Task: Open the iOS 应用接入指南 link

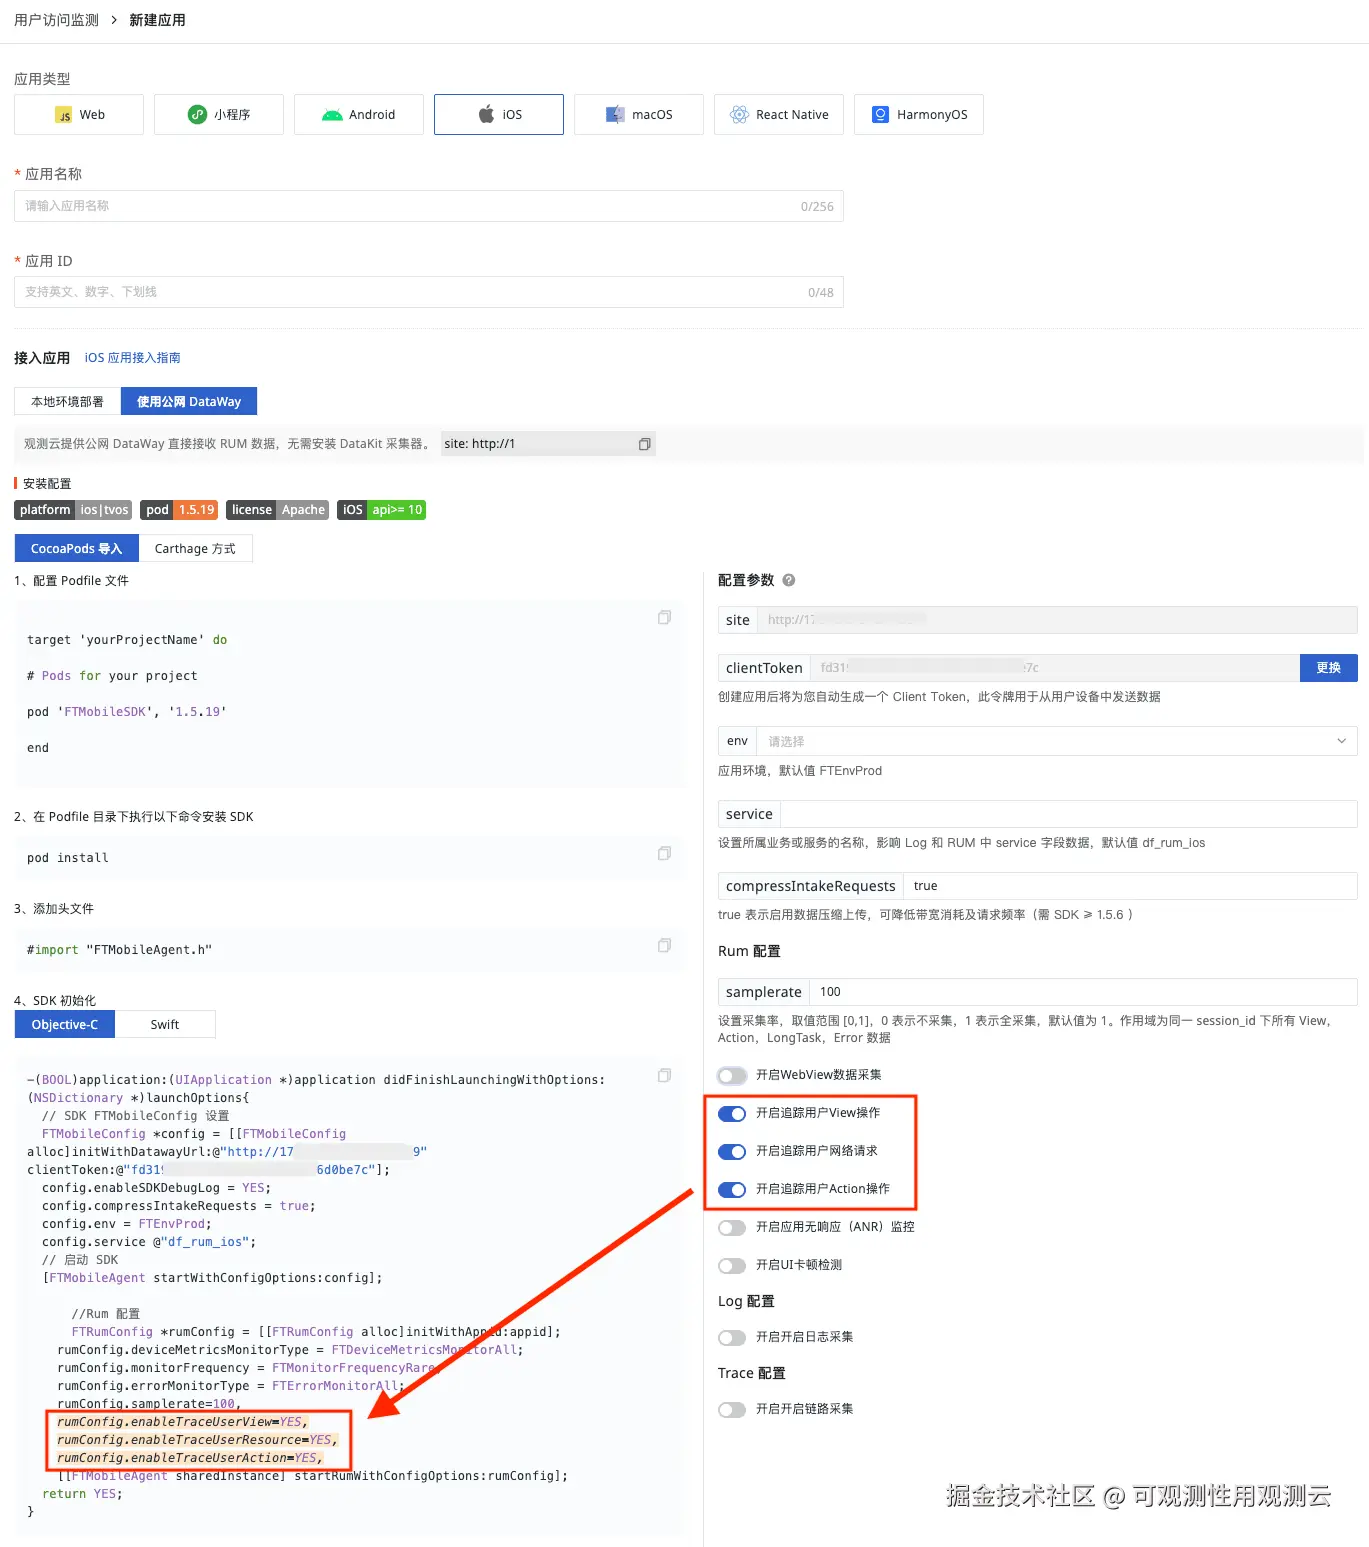Action: [x=133, y=358]
